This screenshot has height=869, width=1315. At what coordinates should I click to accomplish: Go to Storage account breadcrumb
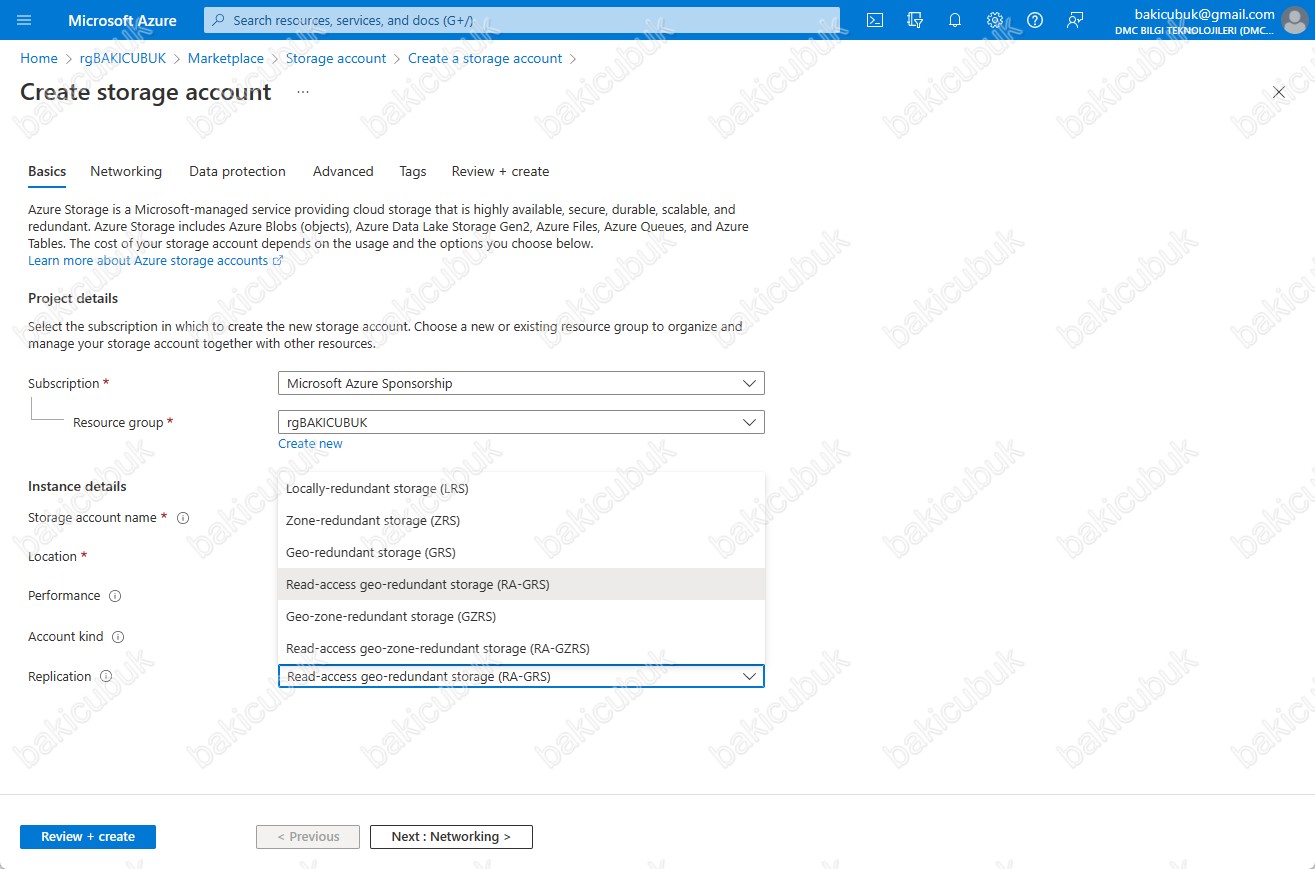pos(336,59)
